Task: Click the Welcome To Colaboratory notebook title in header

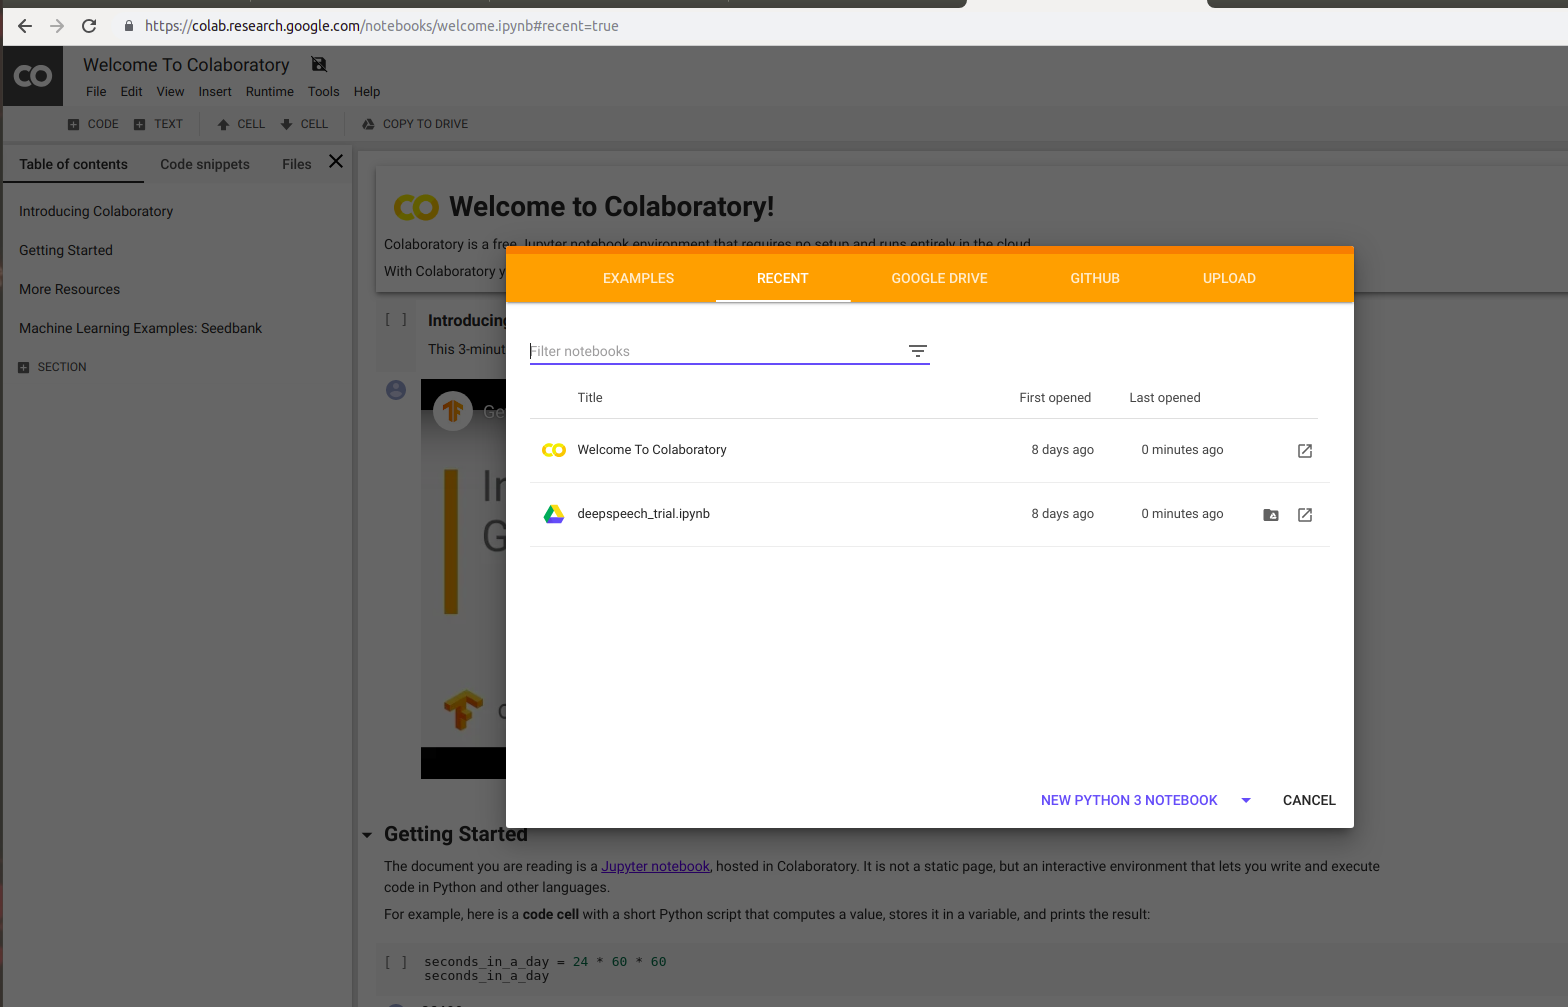Action: pyautogui.click(x=186, y=64)
